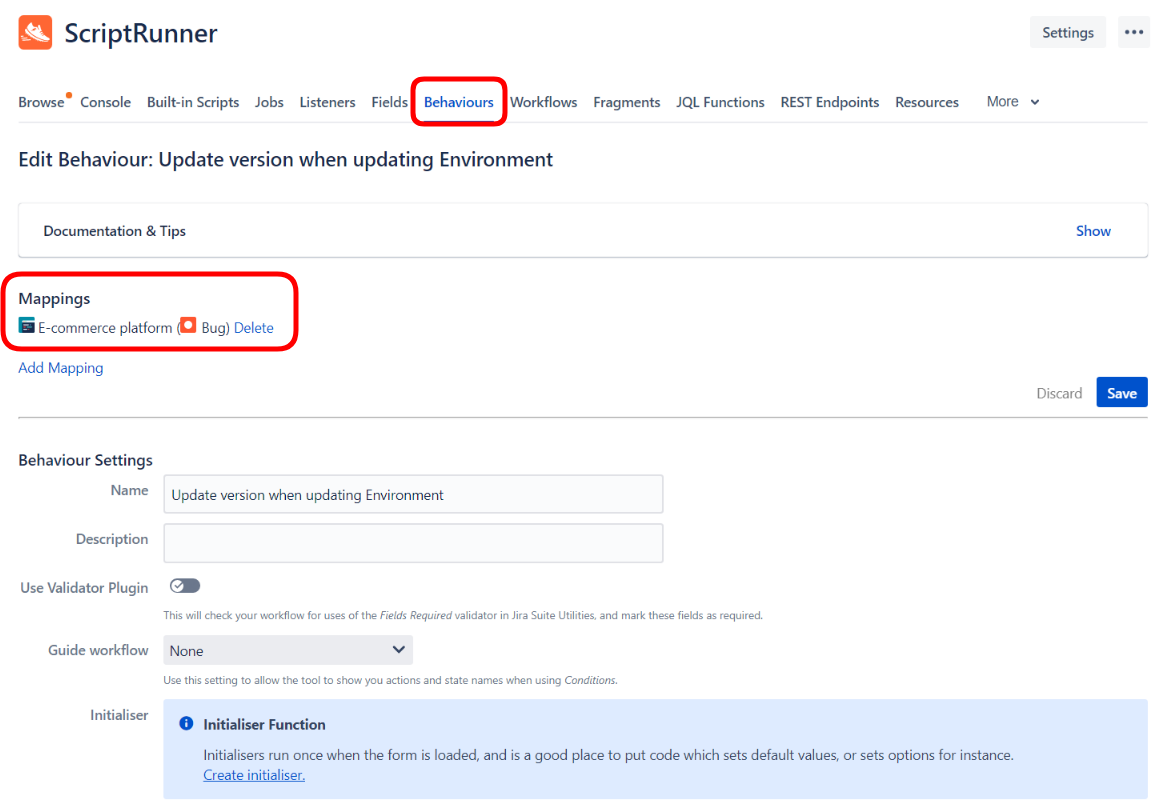Click the Discard button
Image resolution: width=1161 pixels, height=809 pixels.
pos(1059,393)
